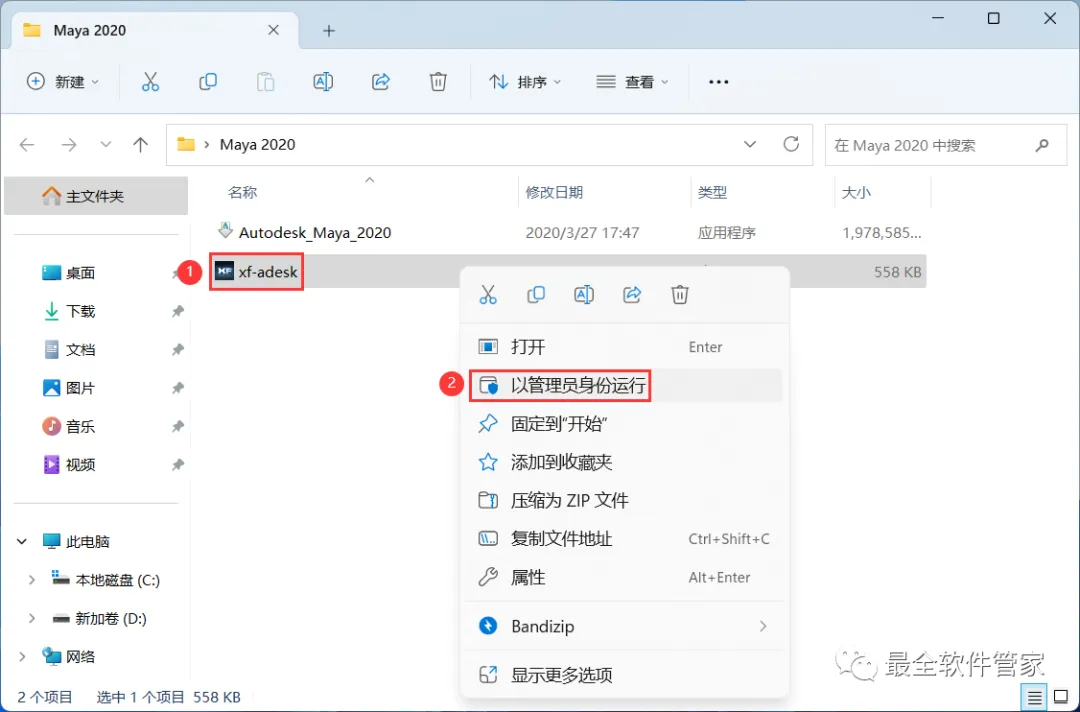Choose 添加到收藏夹 in the context menu

pyautogui.click(x=625, y=462)
